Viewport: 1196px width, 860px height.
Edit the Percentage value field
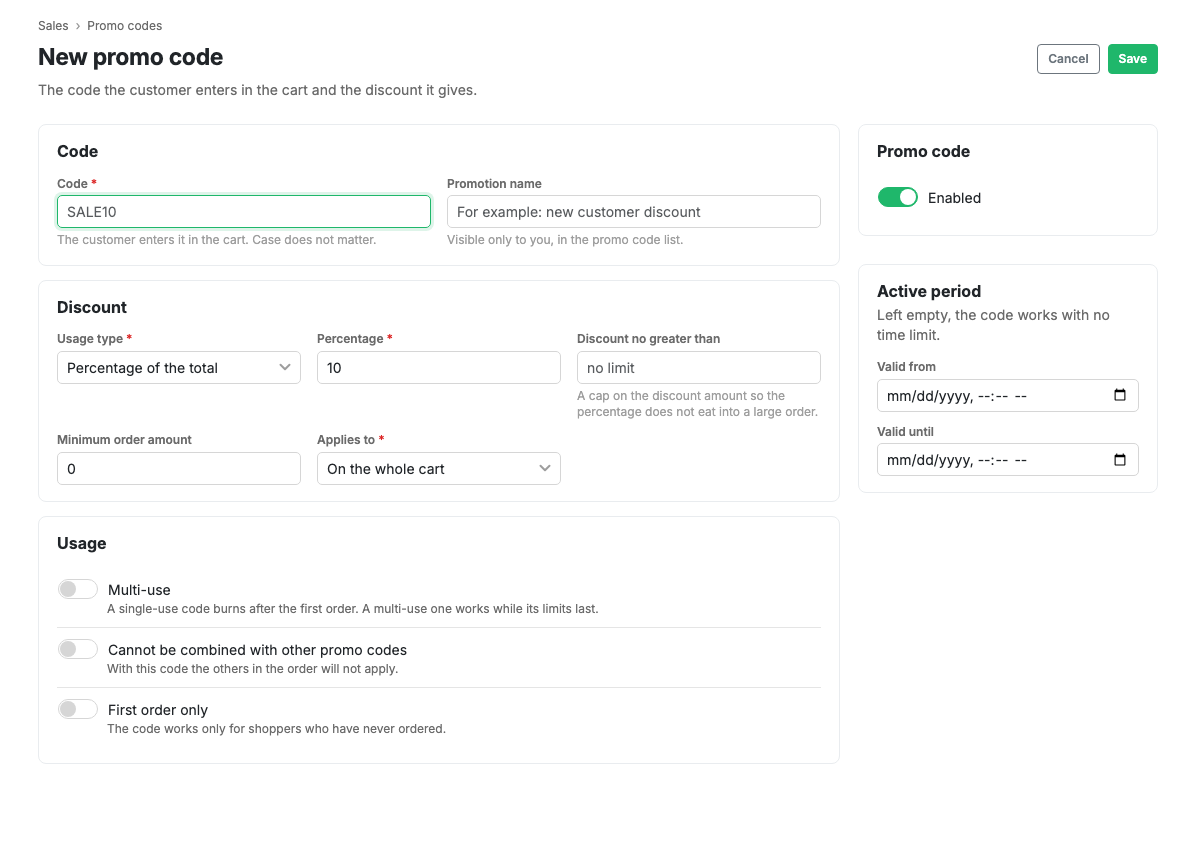(439, 368)
